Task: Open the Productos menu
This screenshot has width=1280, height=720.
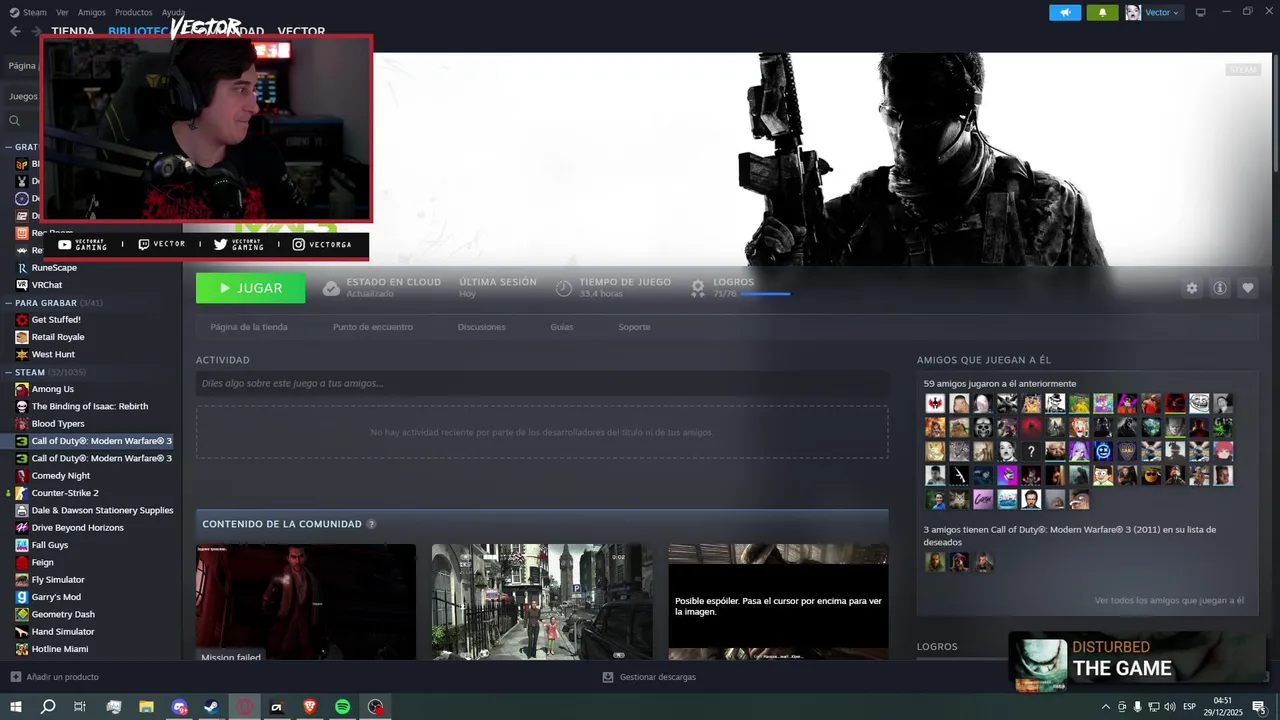Action: coord(134,12)
